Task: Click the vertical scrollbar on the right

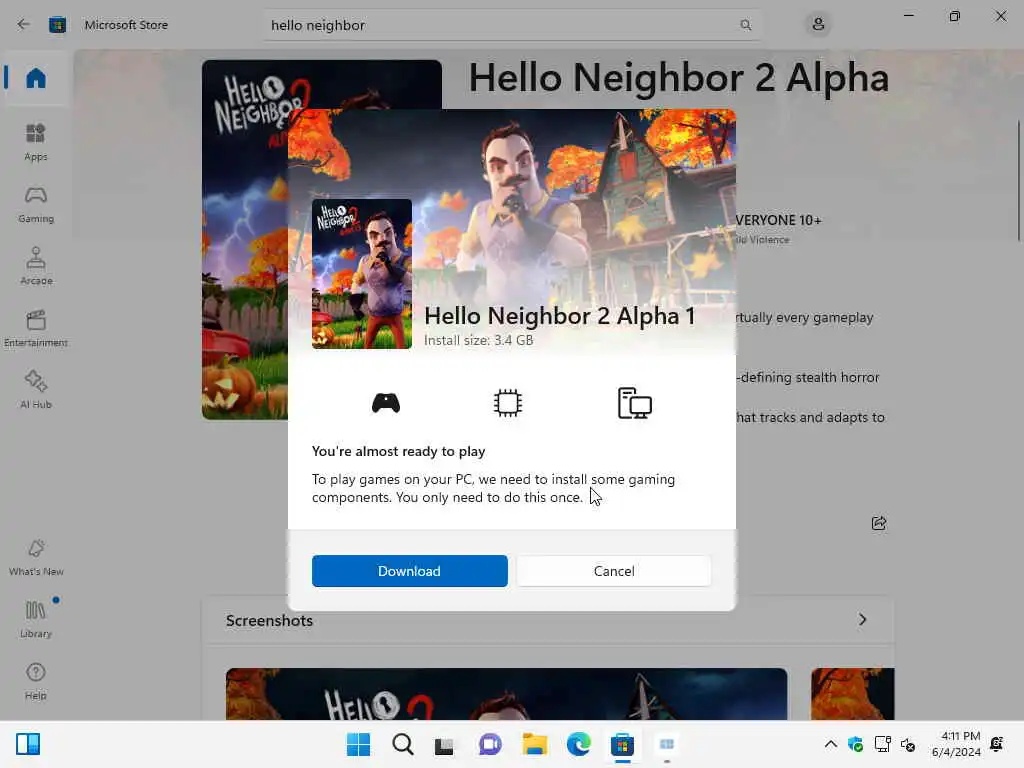Action: click(1019, 181)
